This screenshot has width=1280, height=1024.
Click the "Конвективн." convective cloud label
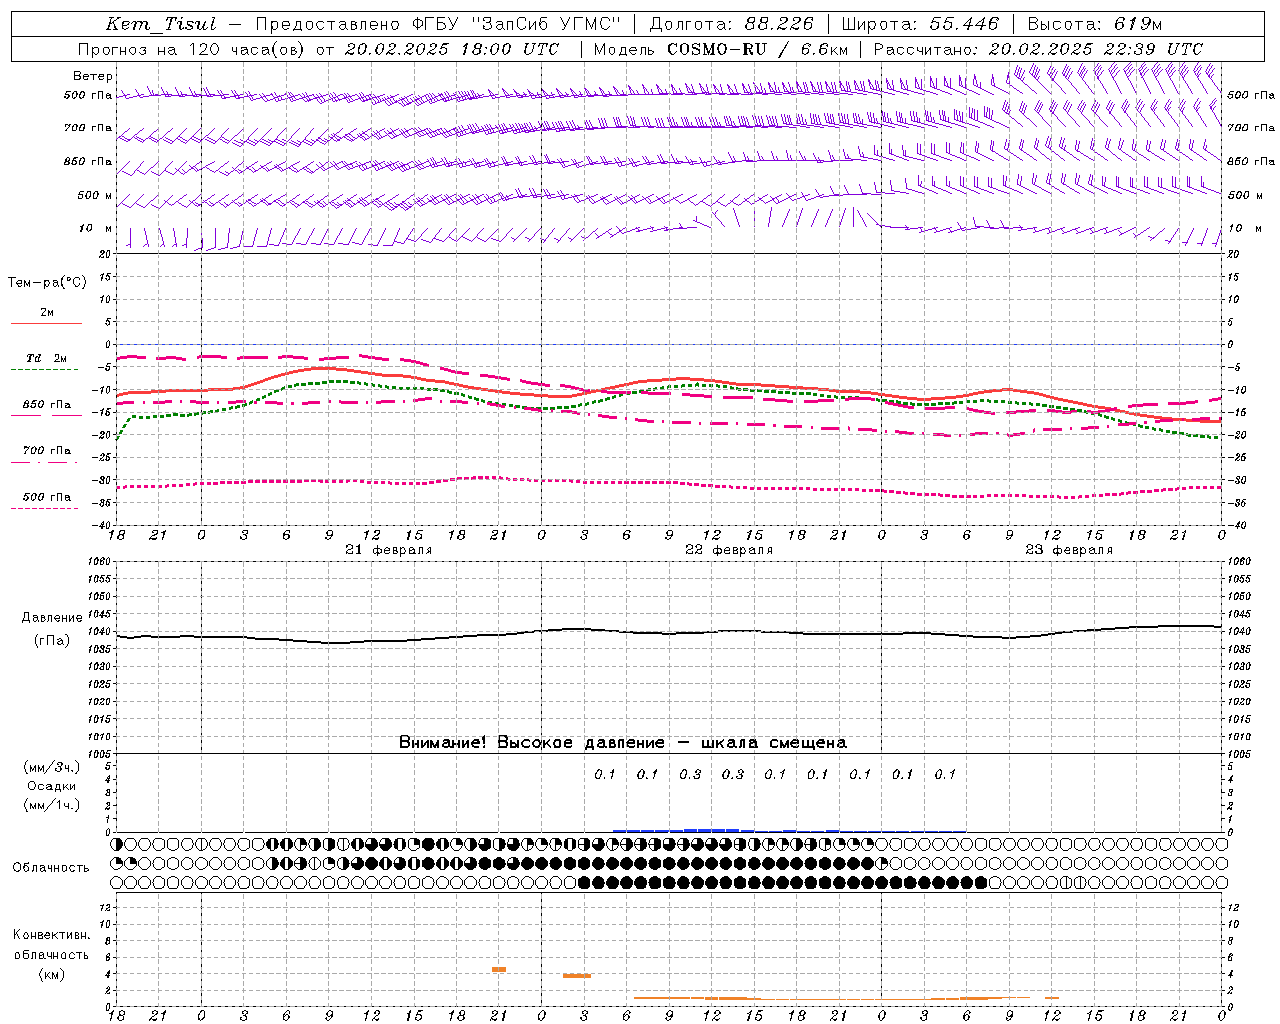point(52,935)
